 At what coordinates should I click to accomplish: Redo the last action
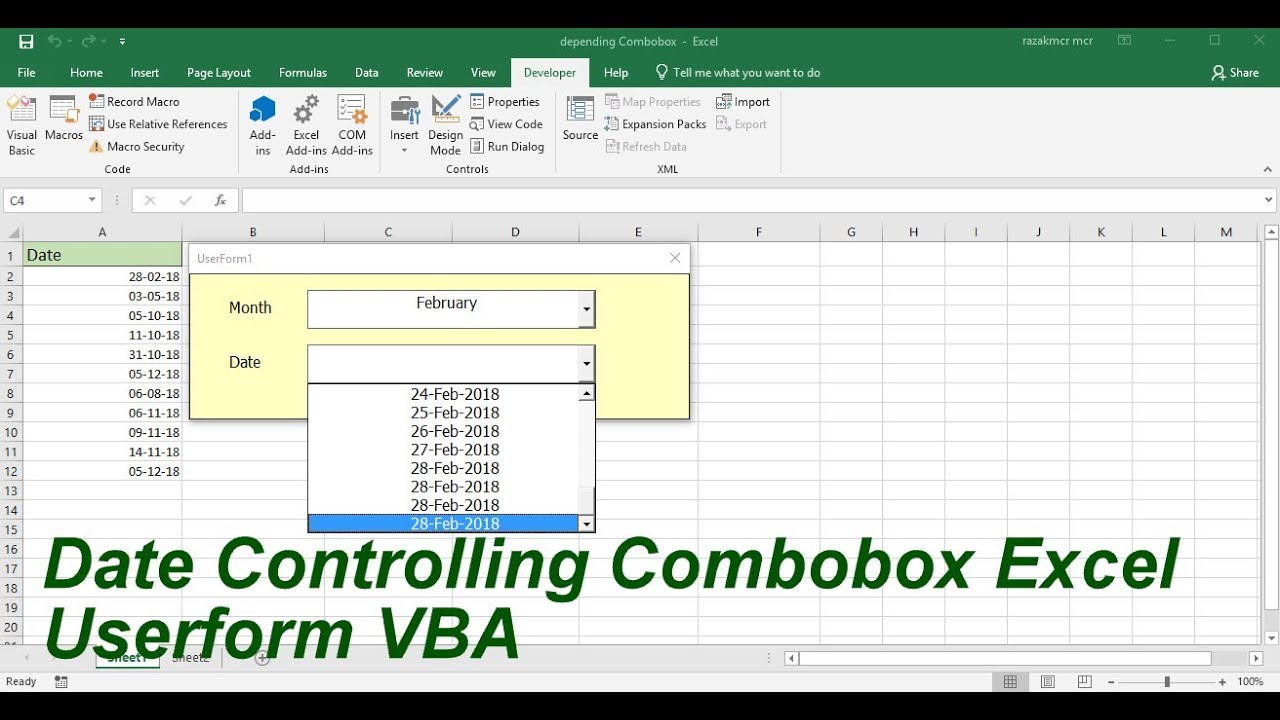[x=88, y=41]
